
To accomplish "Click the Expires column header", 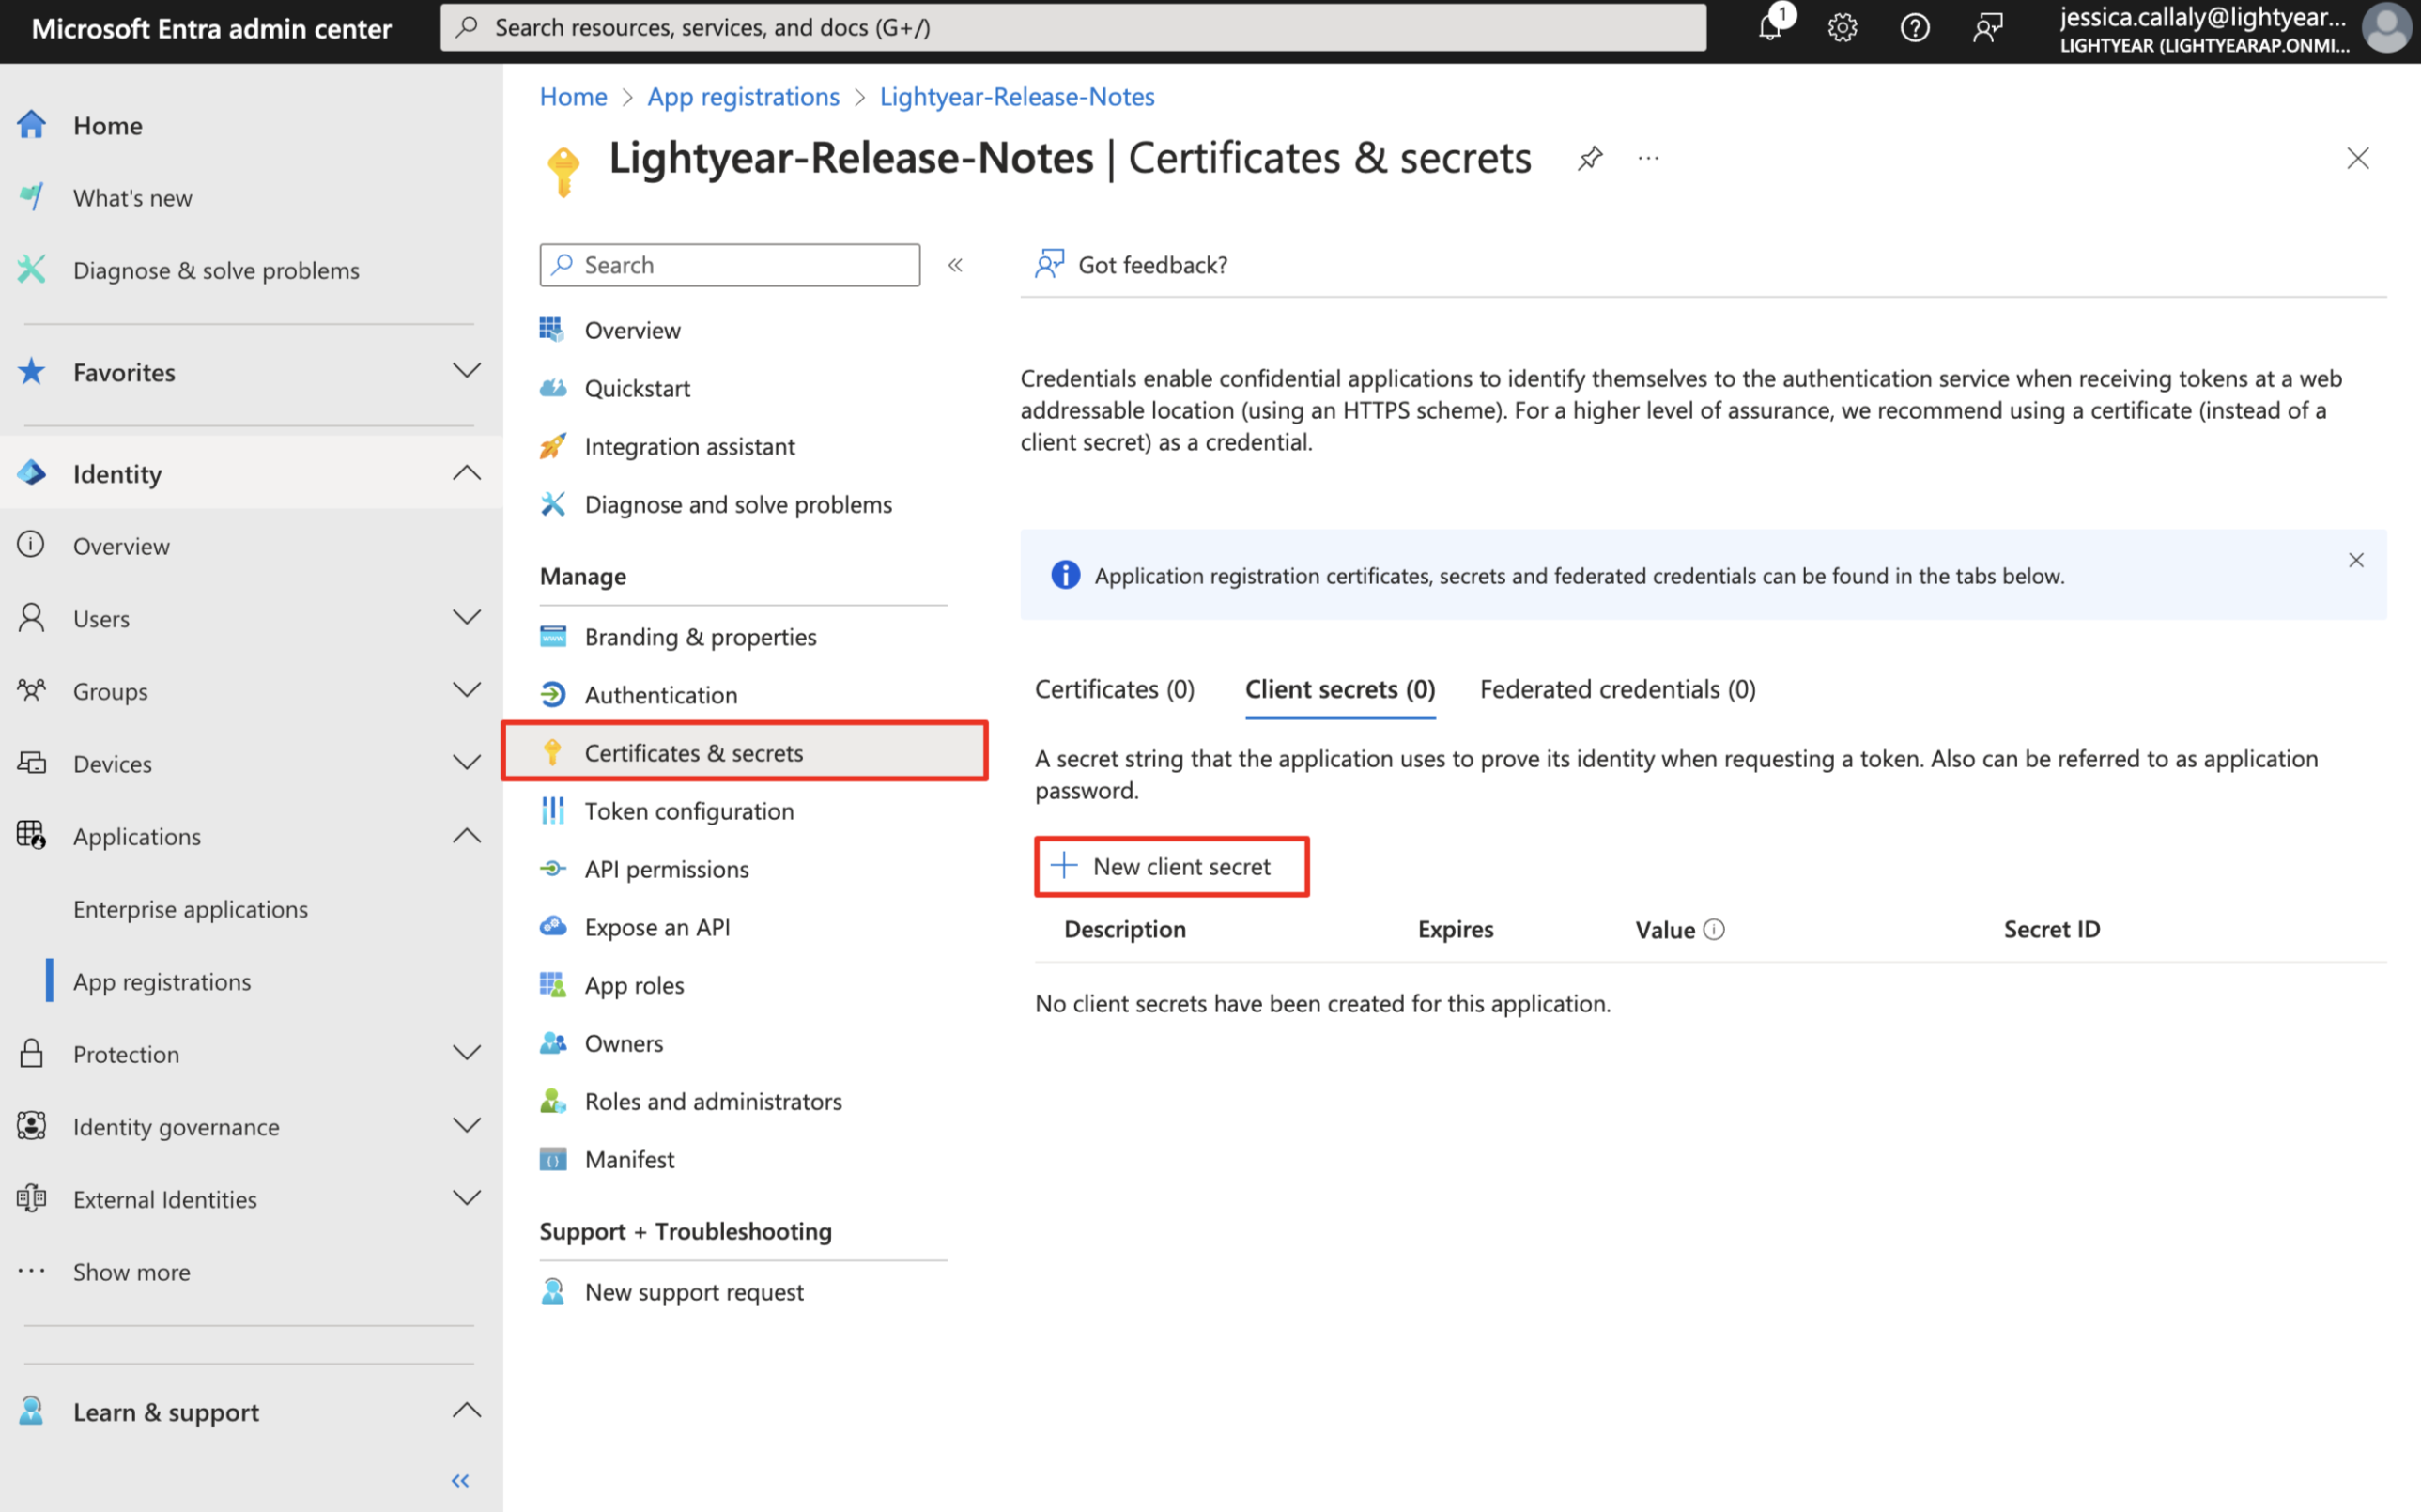I will [1455, 929].
